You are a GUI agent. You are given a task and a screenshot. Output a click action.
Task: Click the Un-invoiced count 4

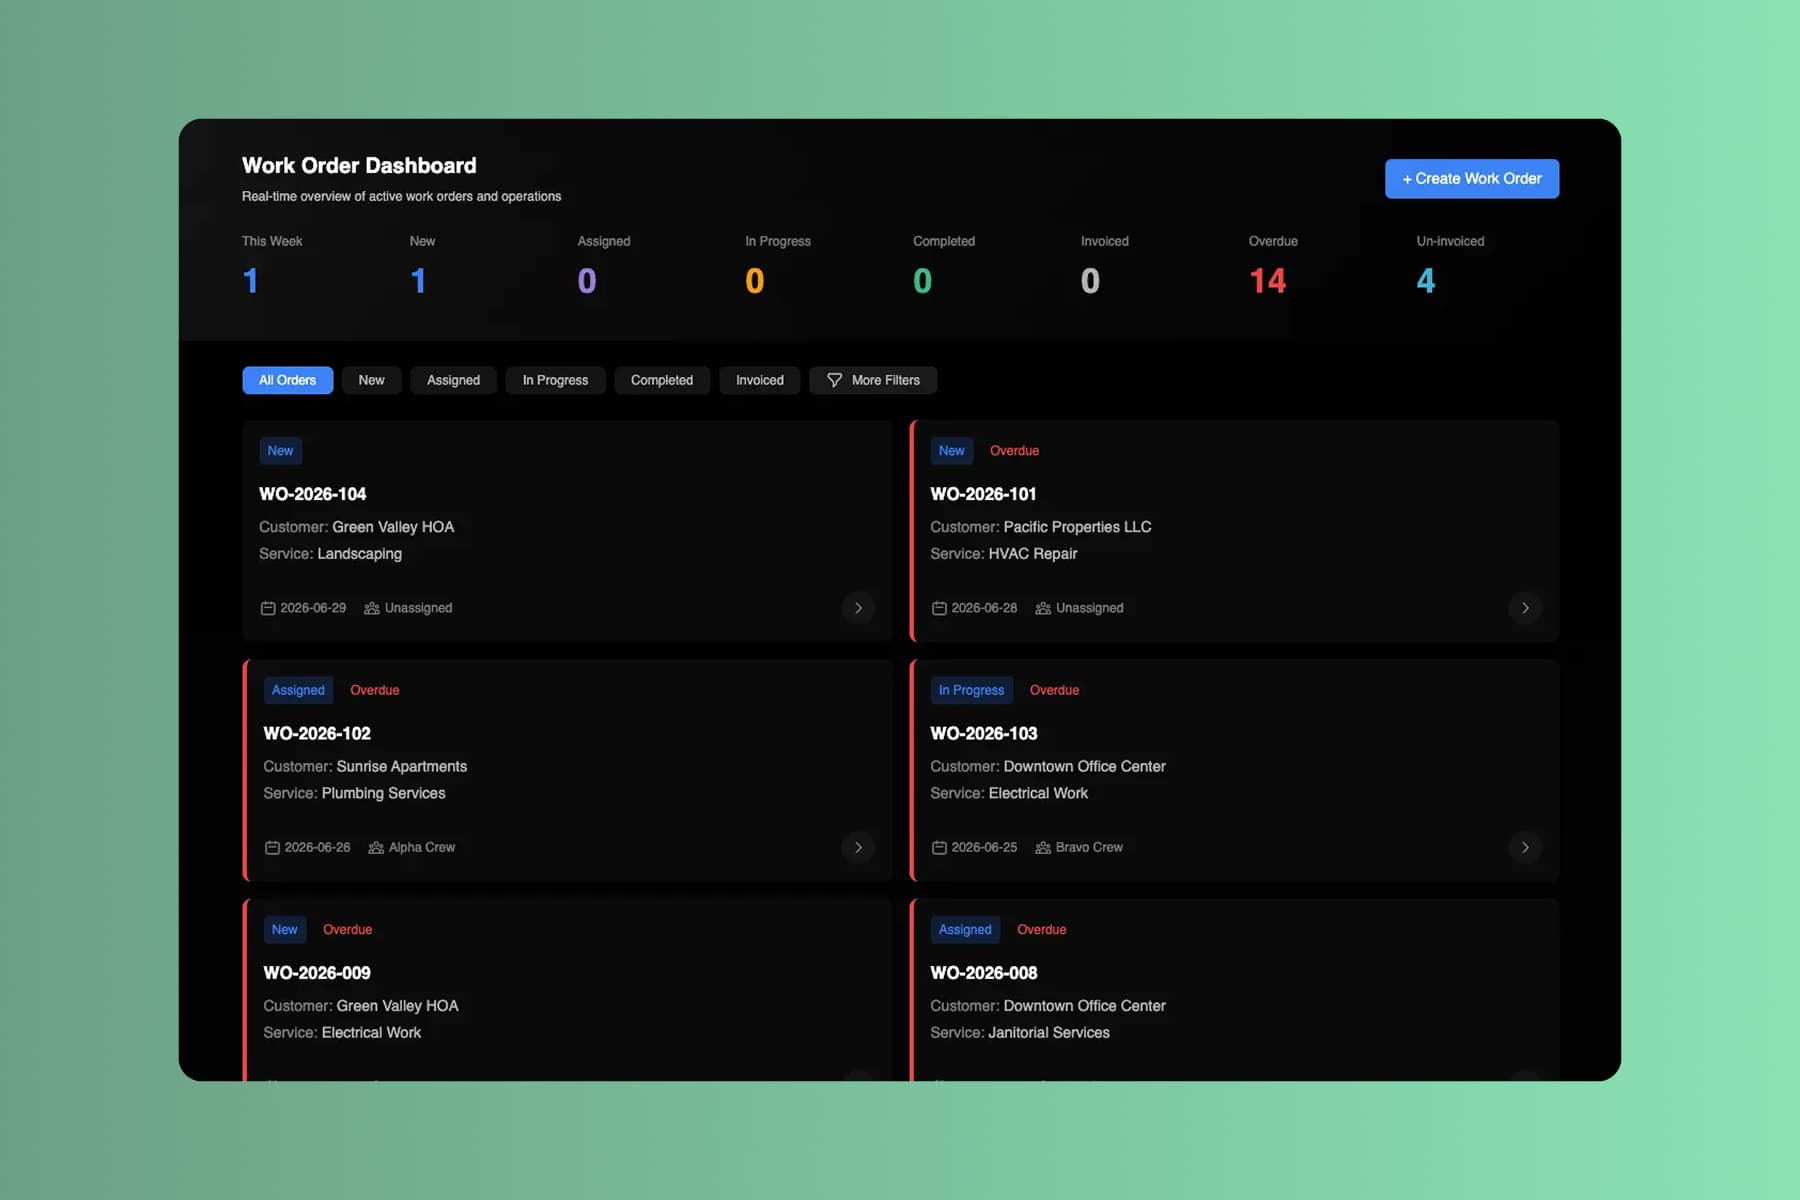pyautogui.click(x=1426, y=281)
